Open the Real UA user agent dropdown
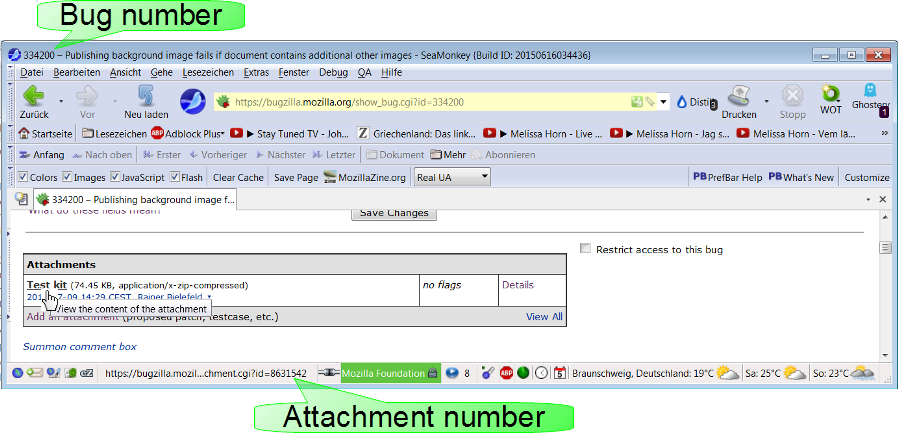The image size is (898, 433). pyautogui.click(x=452, y=177)
